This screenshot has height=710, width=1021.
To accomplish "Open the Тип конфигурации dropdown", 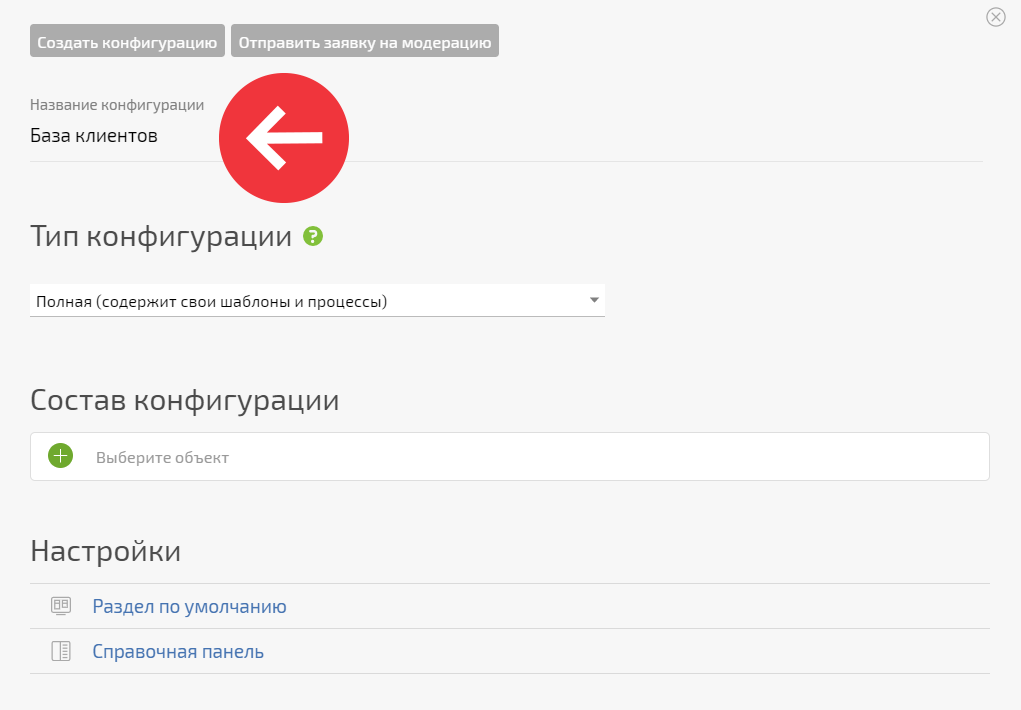I will tap(317, 301).
